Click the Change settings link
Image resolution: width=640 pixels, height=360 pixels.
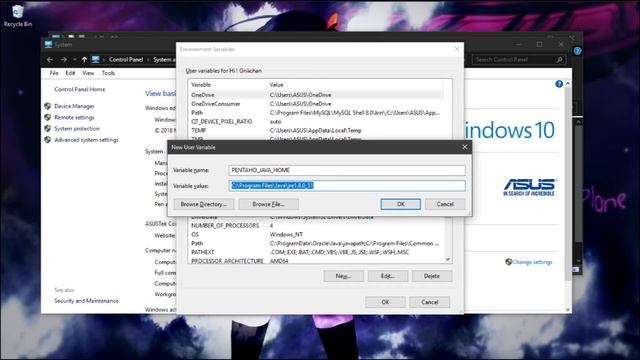click(x=532, y=262)
